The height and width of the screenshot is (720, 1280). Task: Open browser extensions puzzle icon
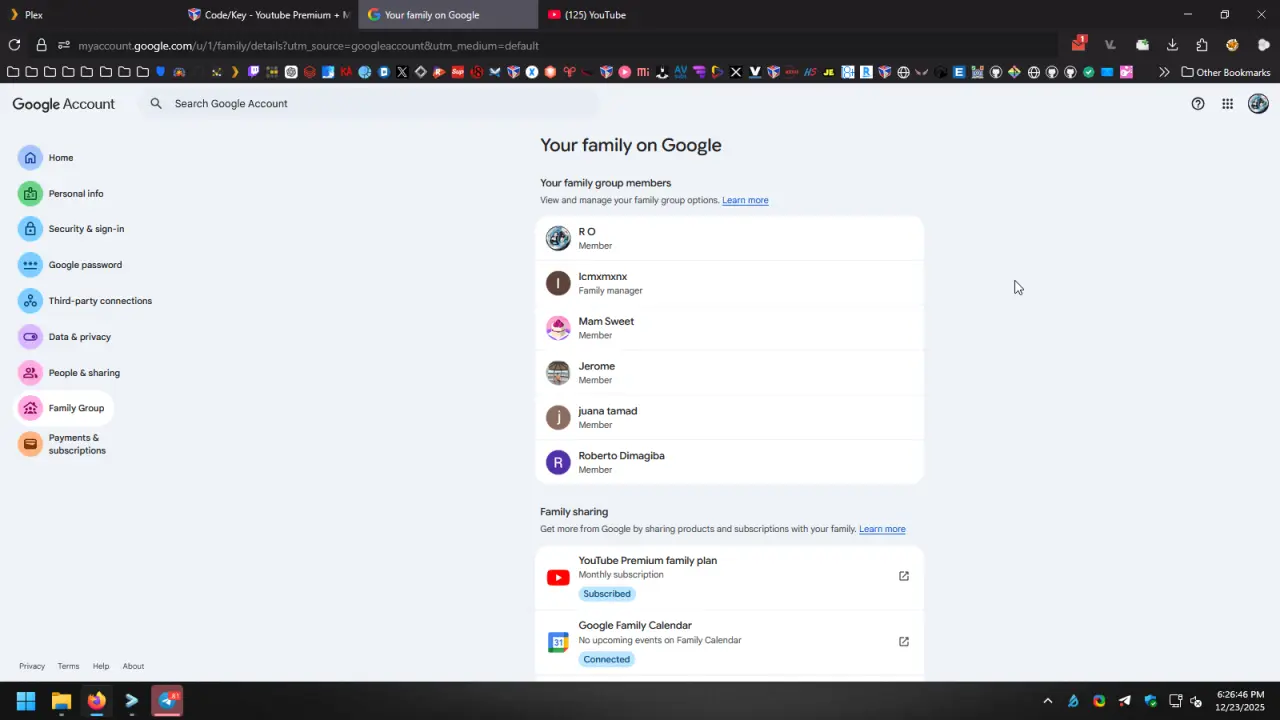(x=1202, y=45)
